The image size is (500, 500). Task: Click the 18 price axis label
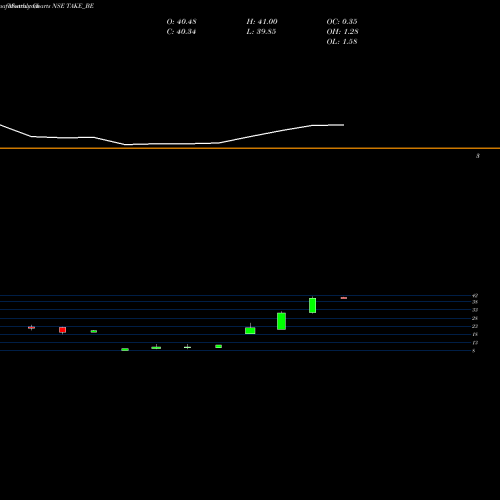pos(475,334)
